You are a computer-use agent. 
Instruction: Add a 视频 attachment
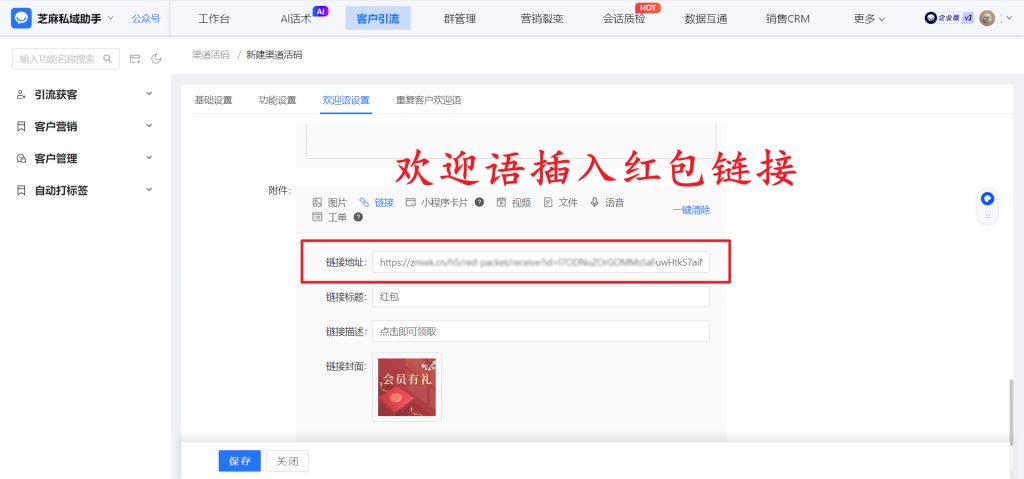(x=513, y=203)
